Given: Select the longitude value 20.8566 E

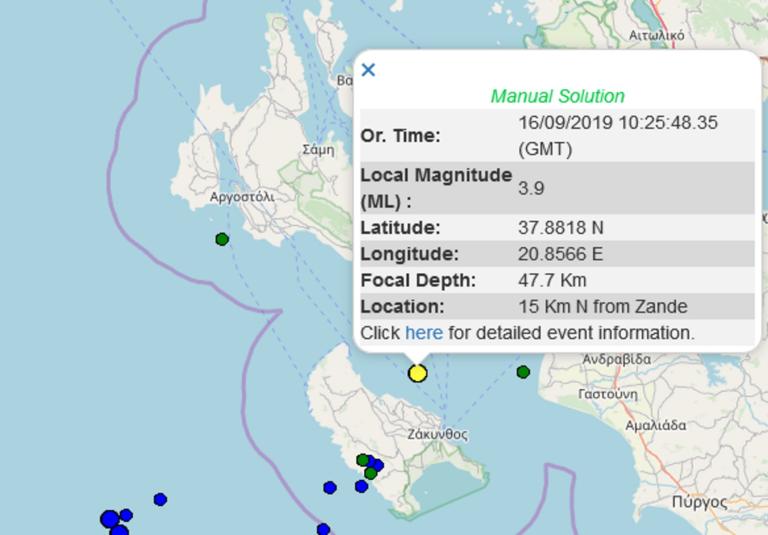Looking at the screenshot, I should point(560,254).
